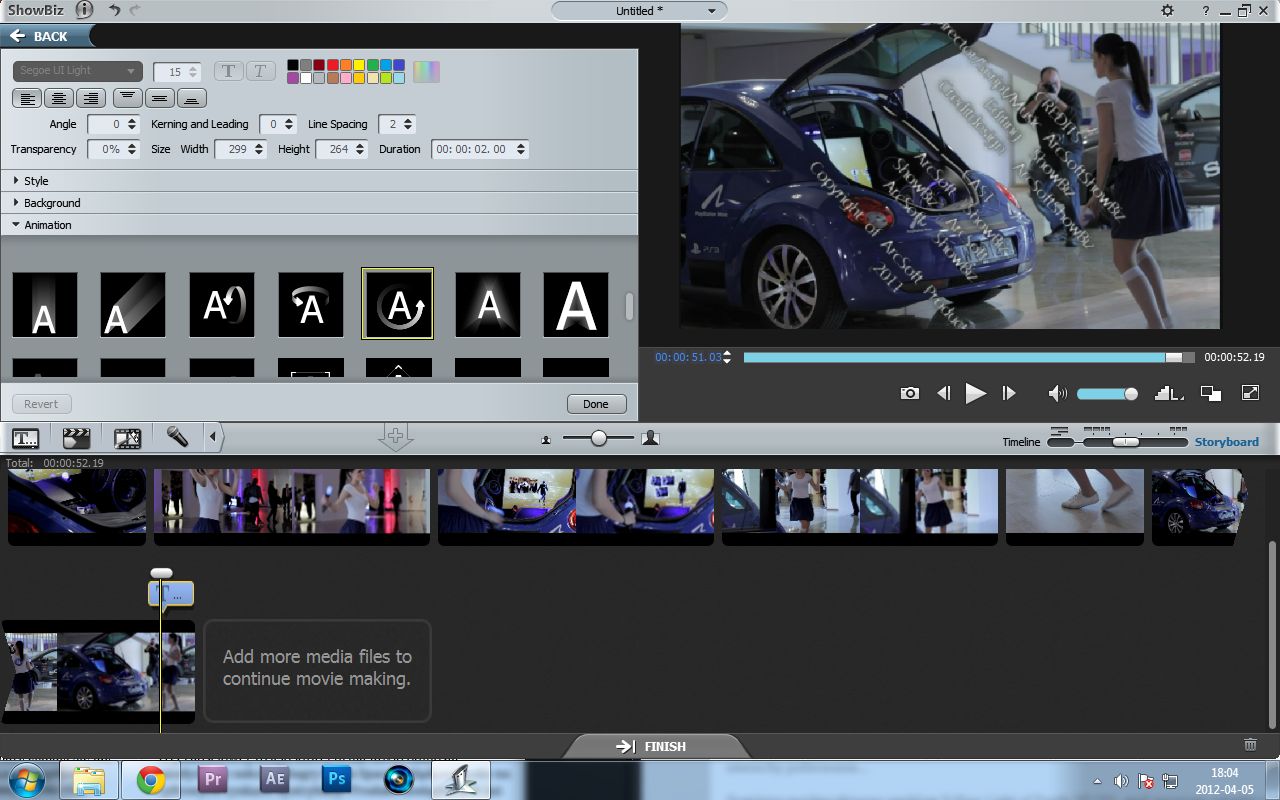
Task: Pick the black color swatch
Action: click(293, 65)
